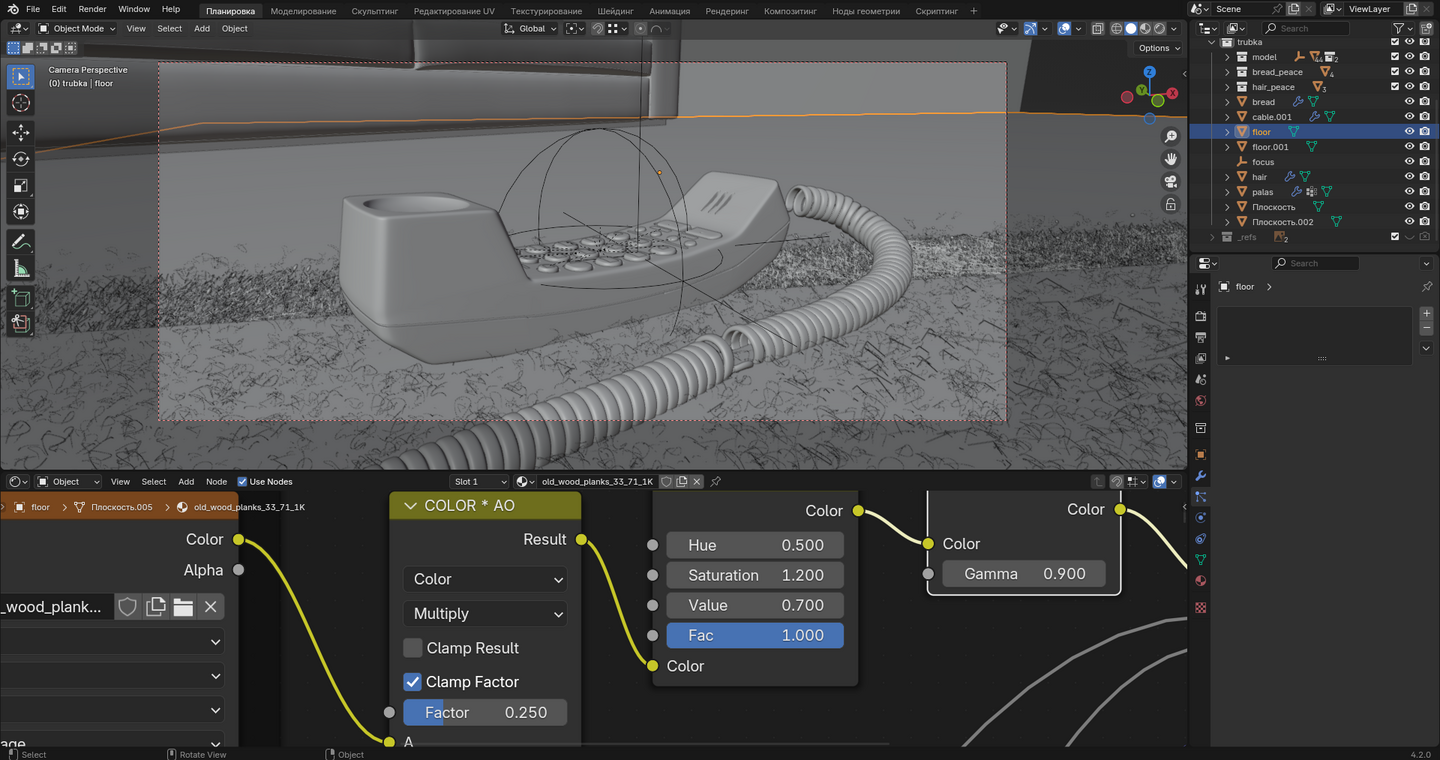Collapse the COLOR * AO node
Image resolution: width=1440 pixels, height=760 pixels.
(x=410, y=506)
